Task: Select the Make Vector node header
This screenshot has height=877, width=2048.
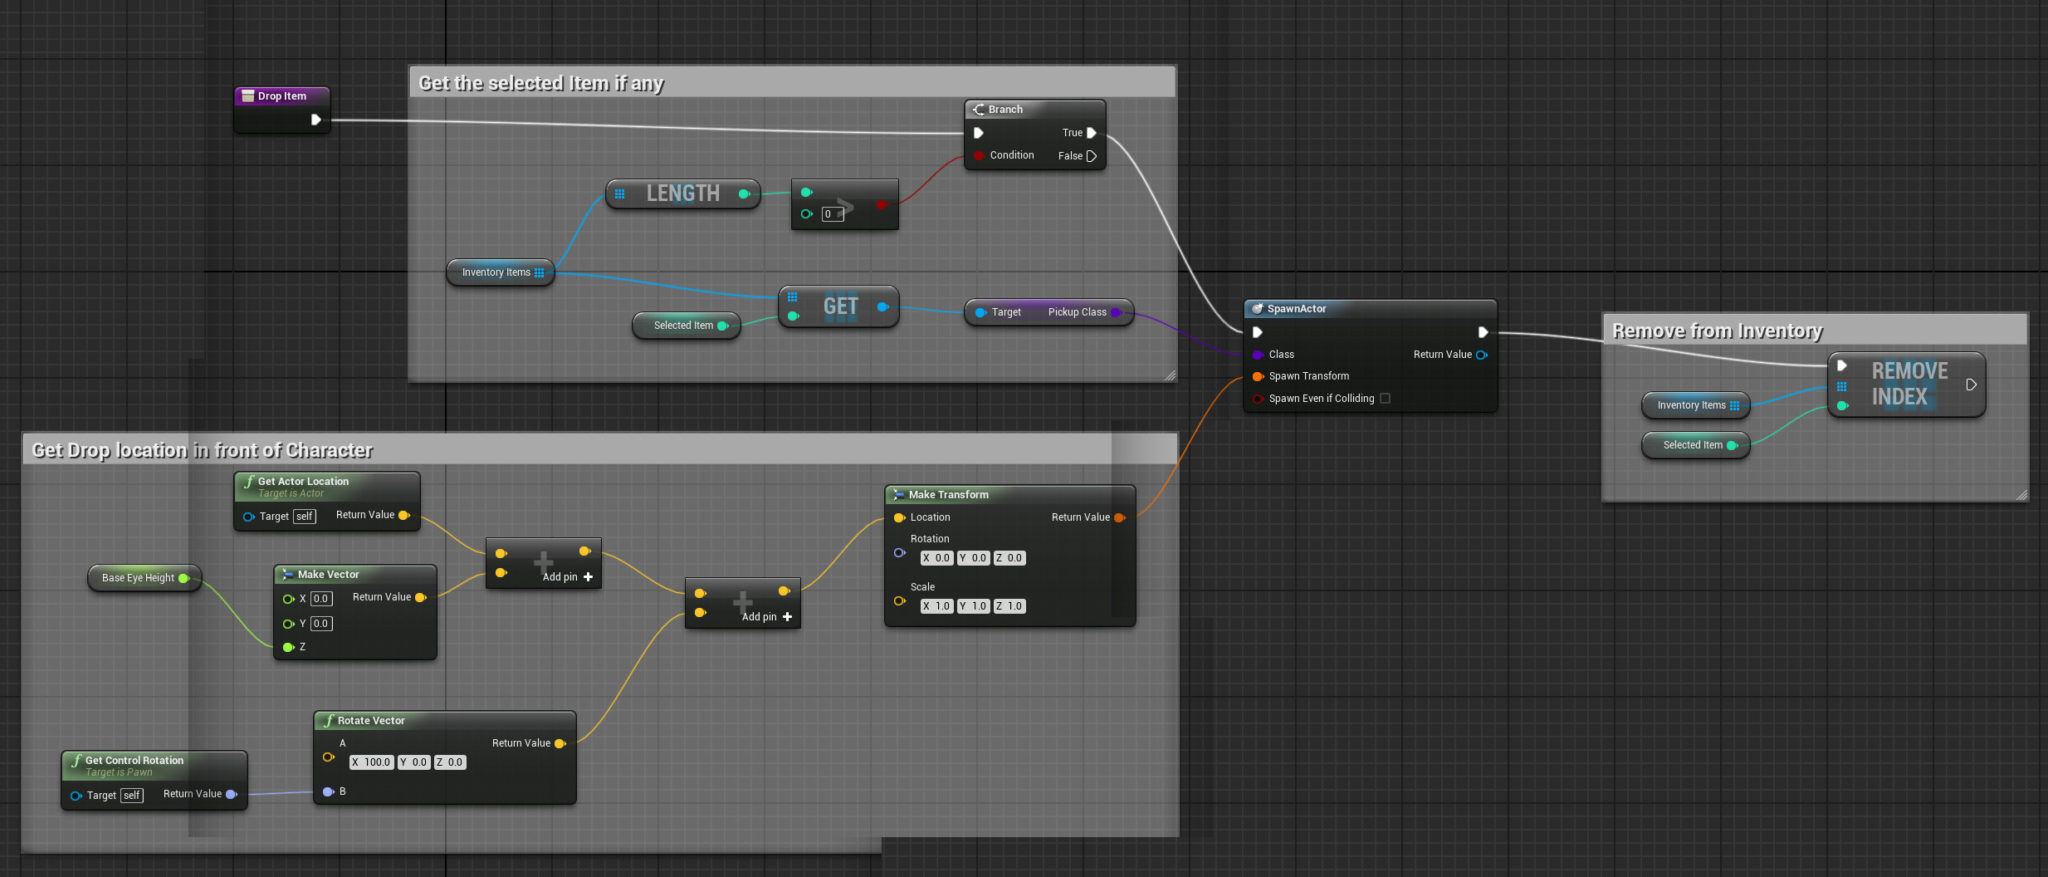Action: (355, 574)
